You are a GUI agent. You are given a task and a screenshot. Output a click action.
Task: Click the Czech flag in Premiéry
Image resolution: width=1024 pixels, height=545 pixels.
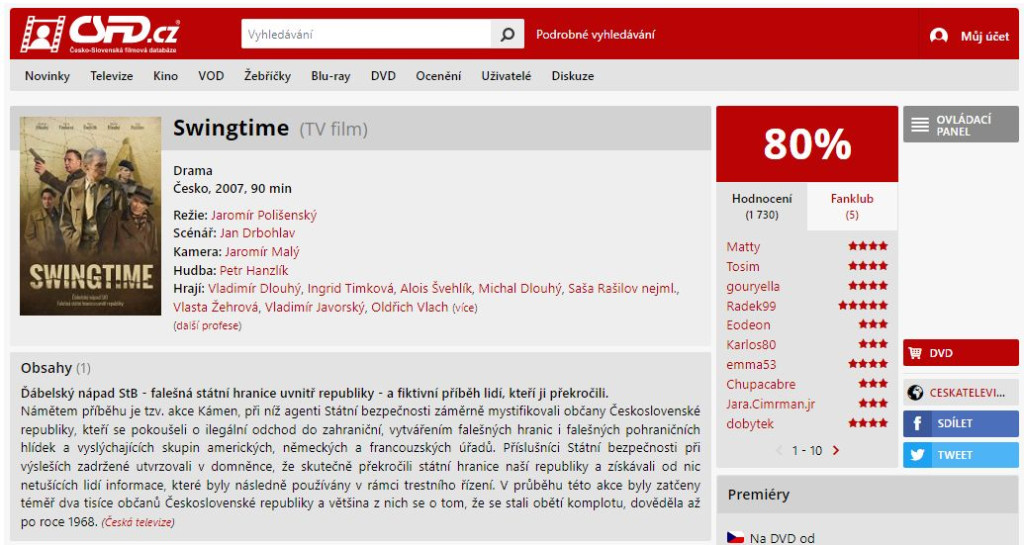pos(735,538)
